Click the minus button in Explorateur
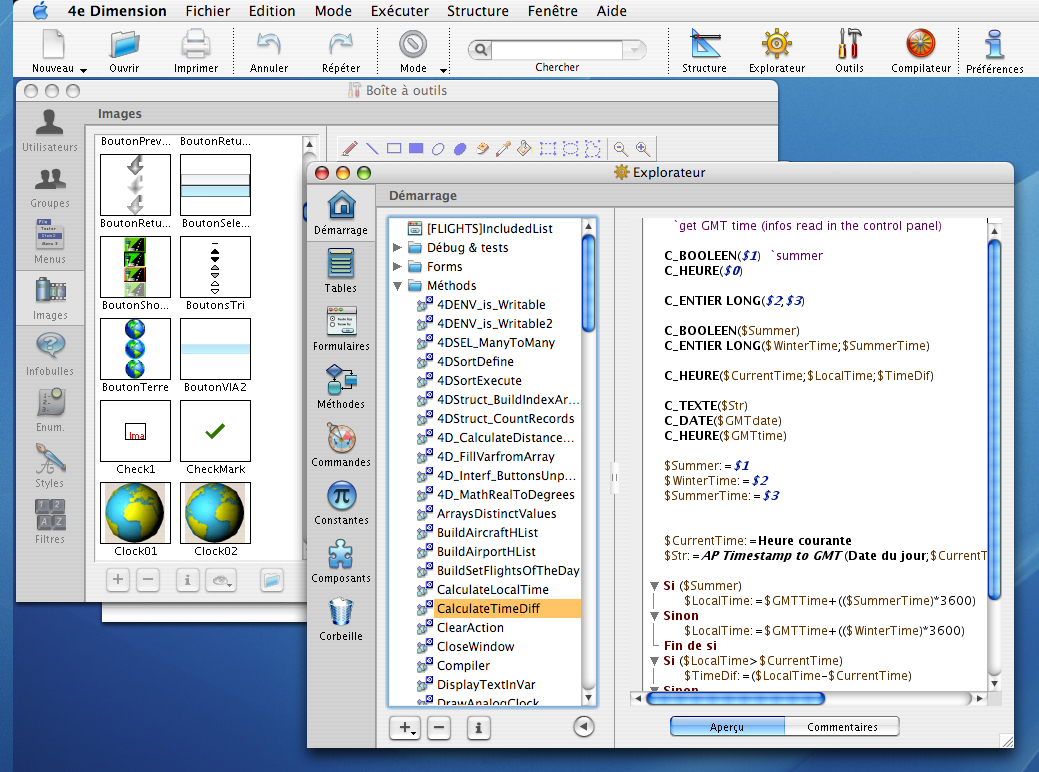Image resolution: width=1039 pixels, height=772 pixels. pos(439,728)
